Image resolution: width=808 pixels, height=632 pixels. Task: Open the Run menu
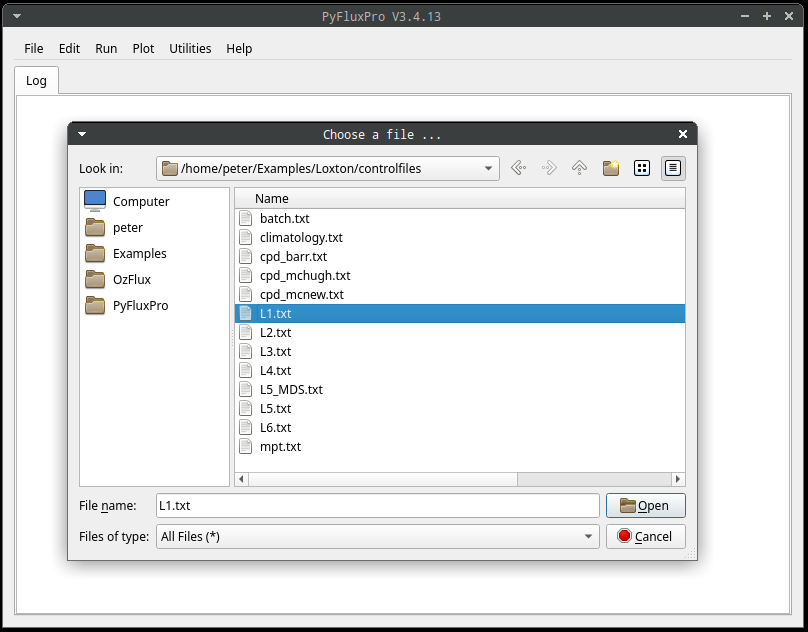(106, 48)
